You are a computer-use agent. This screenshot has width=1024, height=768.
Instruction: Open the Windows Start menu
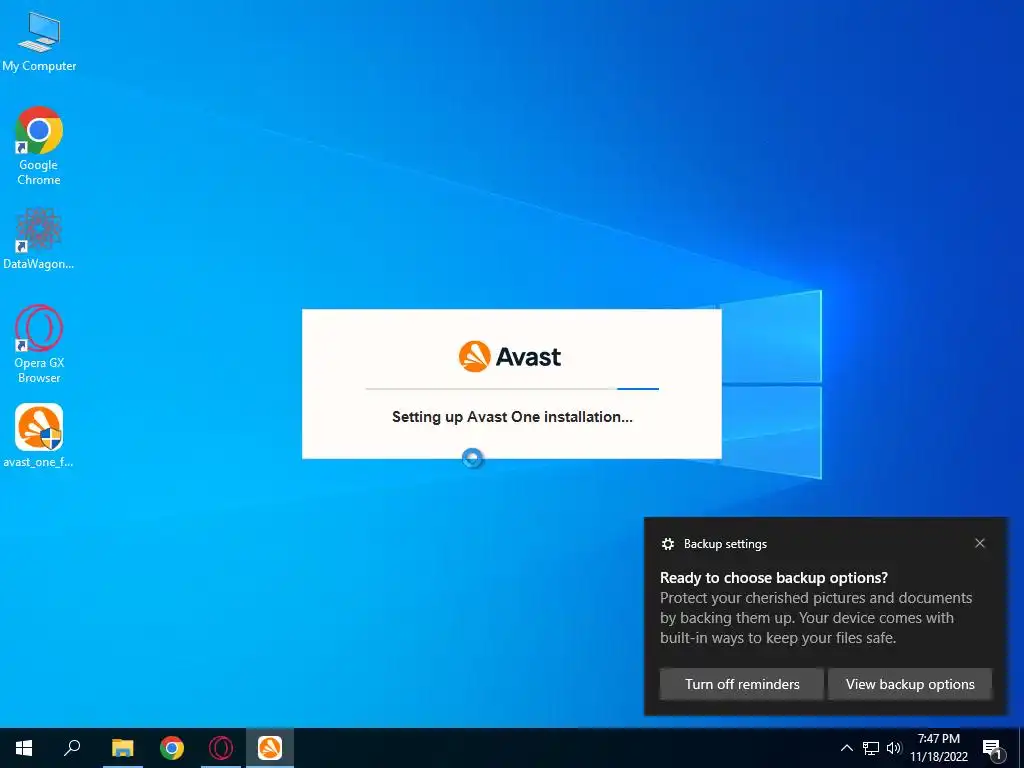pyautogui.click(x=24, y=748)
